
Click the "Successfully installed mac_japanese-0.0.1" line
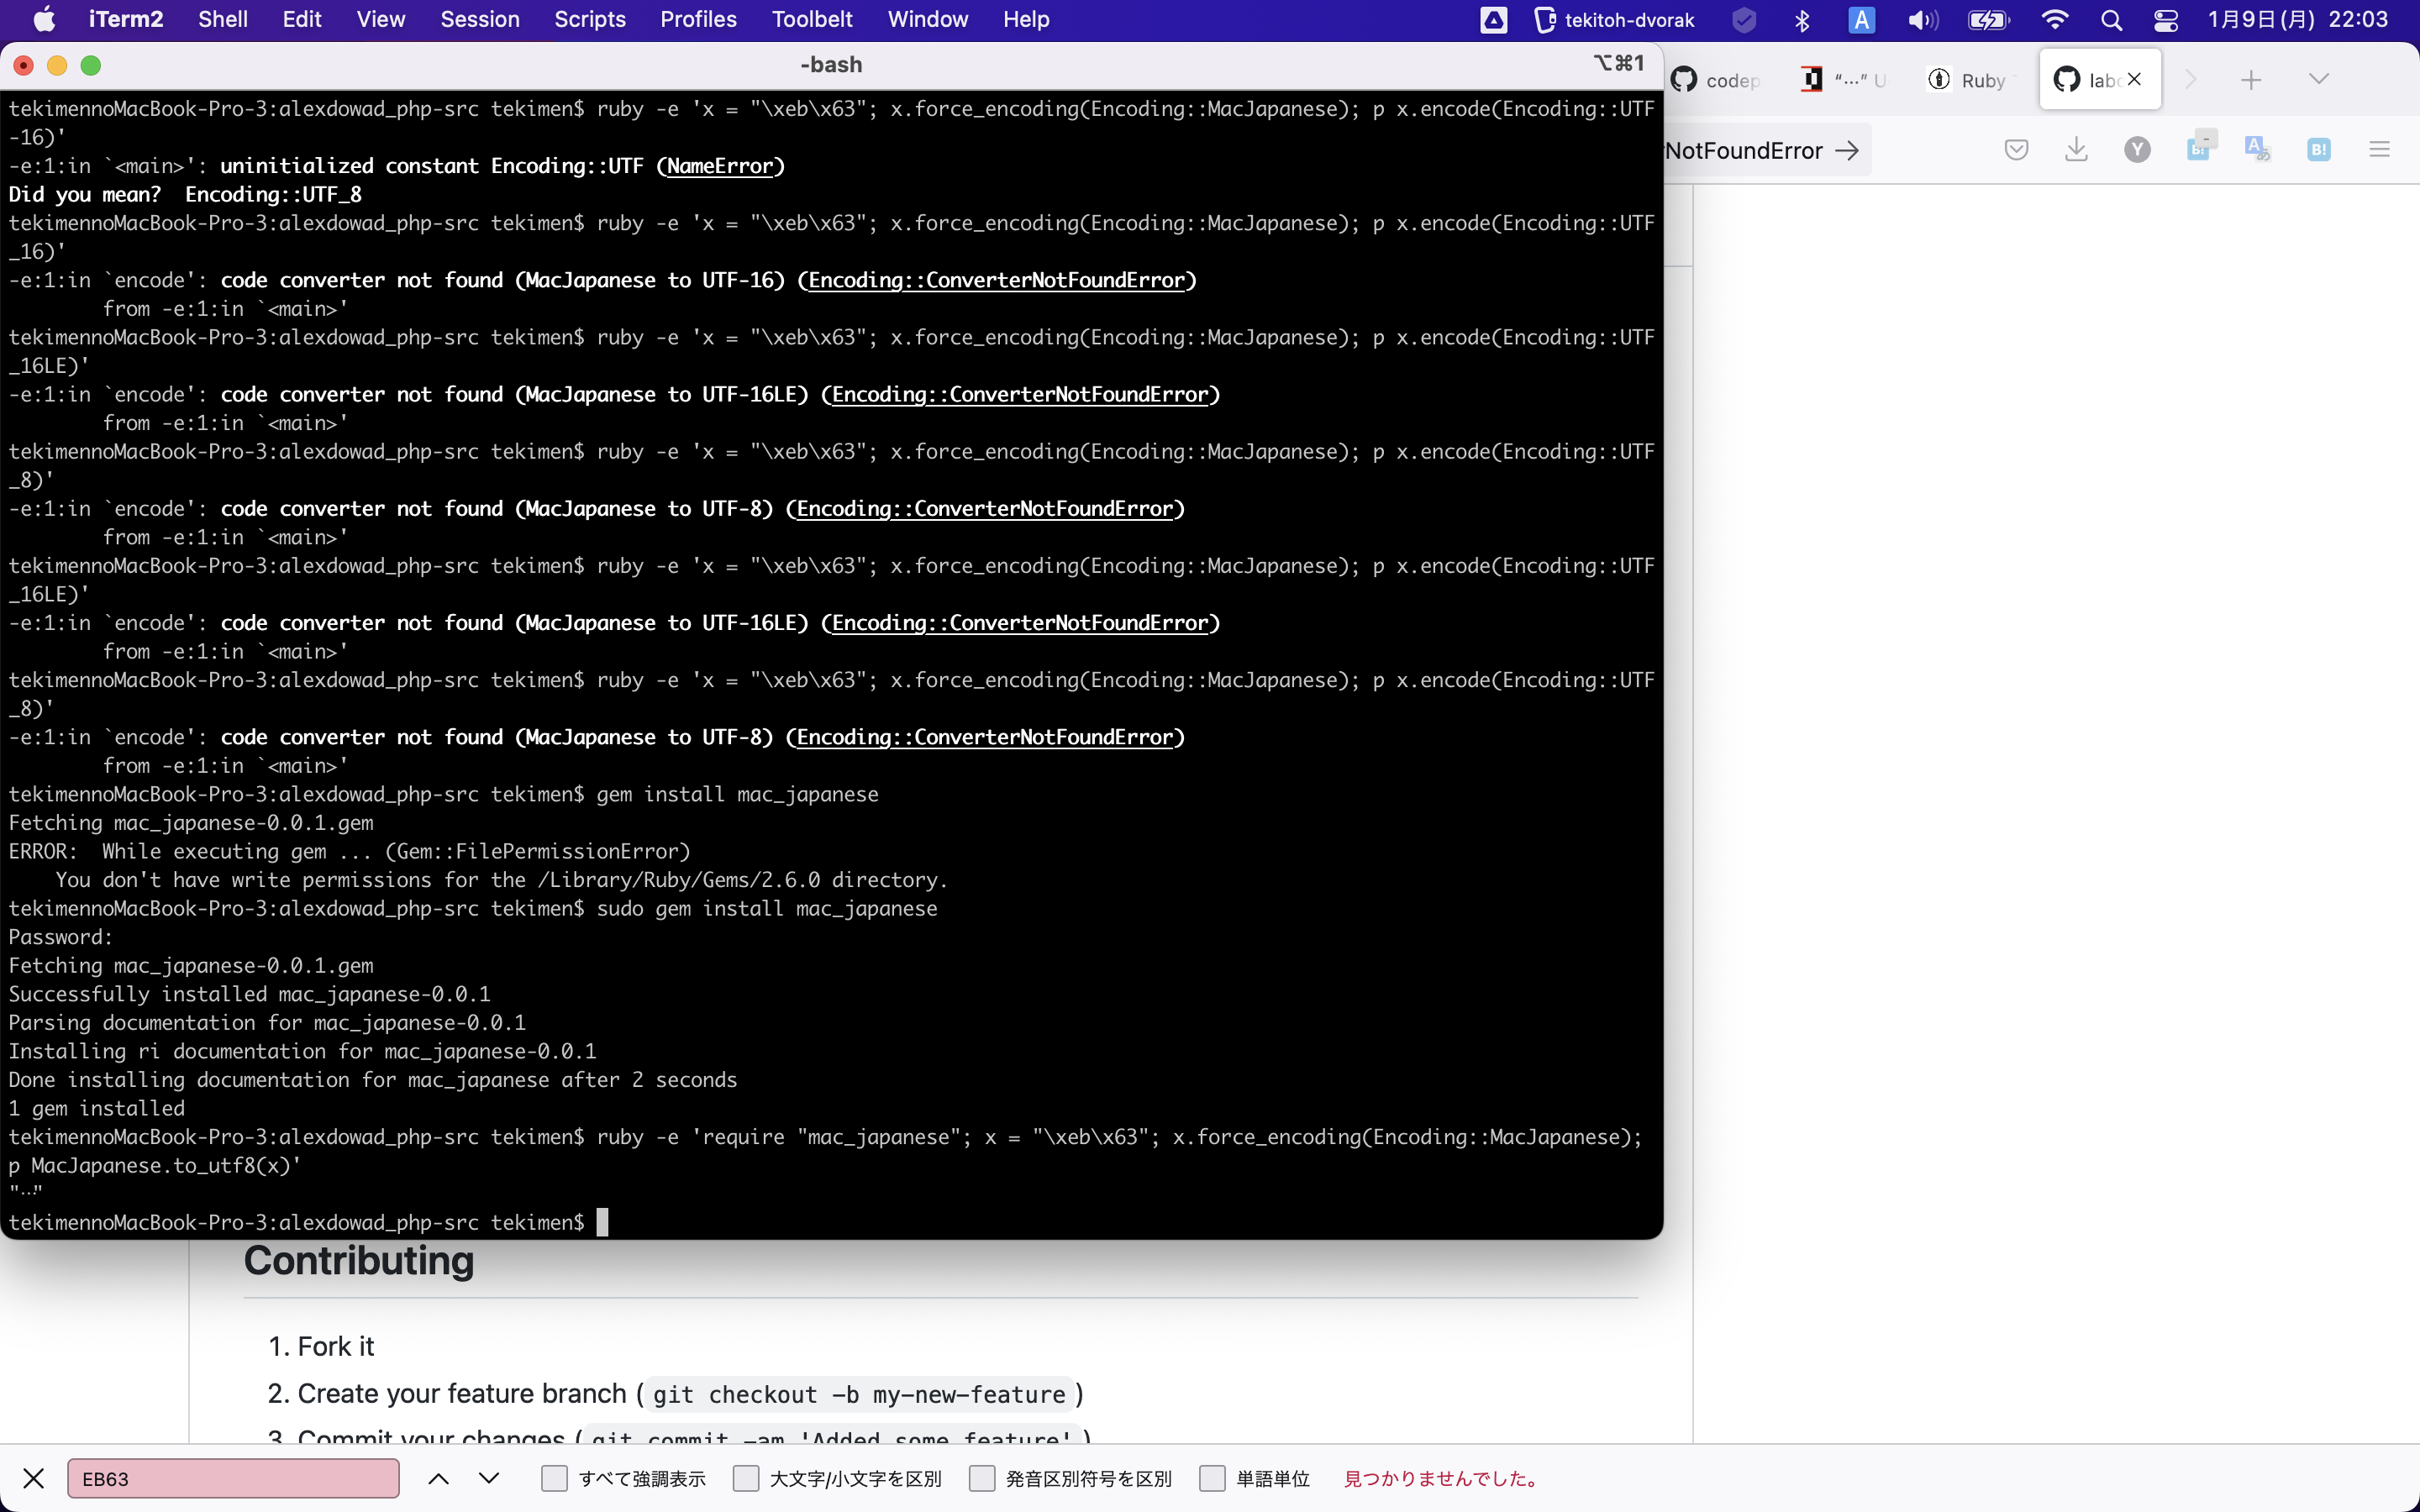pyautogui.click(x=250, y=994)
